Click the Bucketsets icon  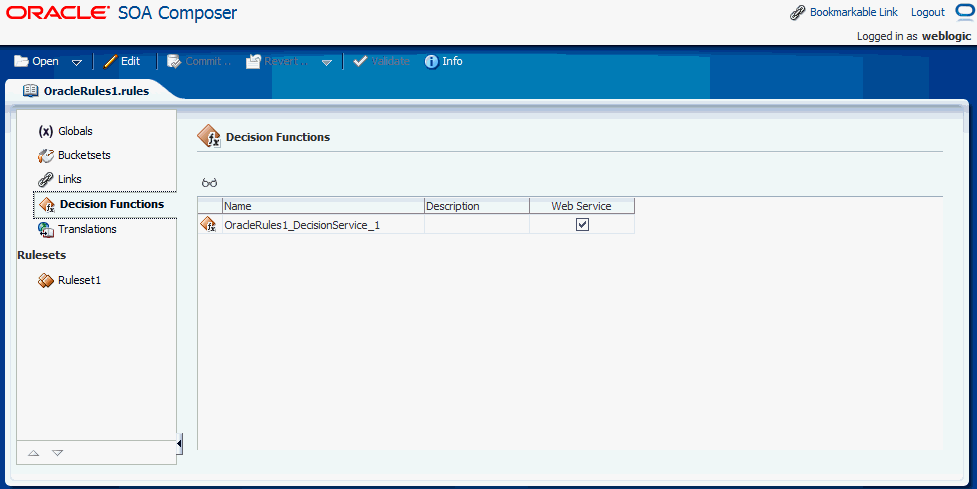point(45,155)
